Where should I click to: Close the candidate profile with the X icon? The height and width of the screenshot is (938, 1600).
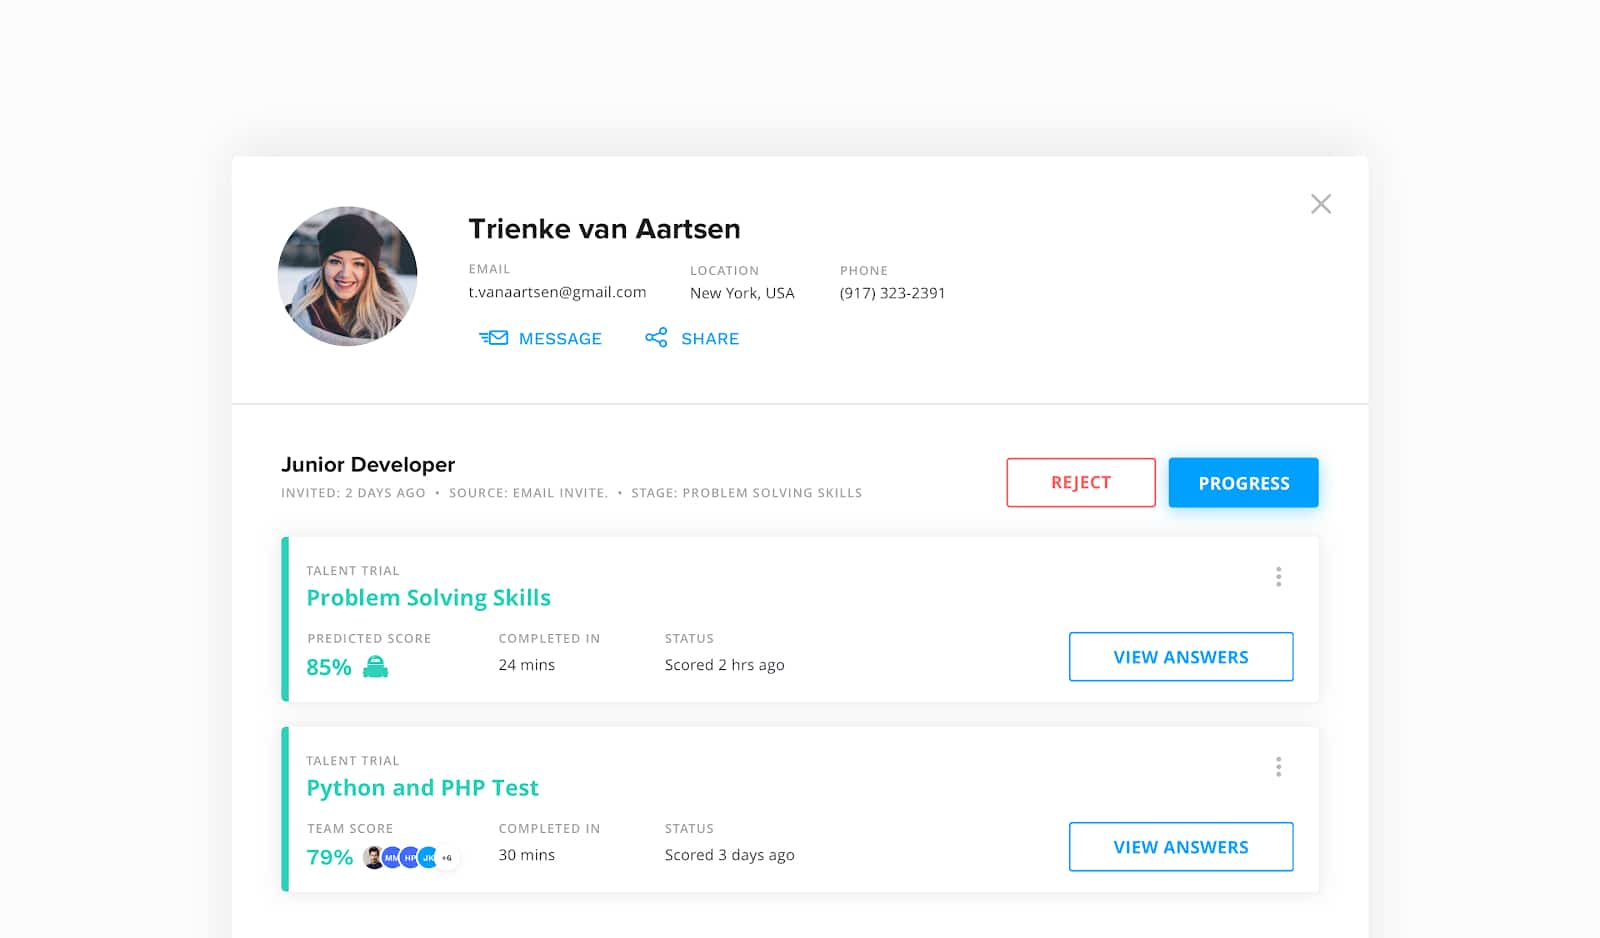[x=1321, y=203]
